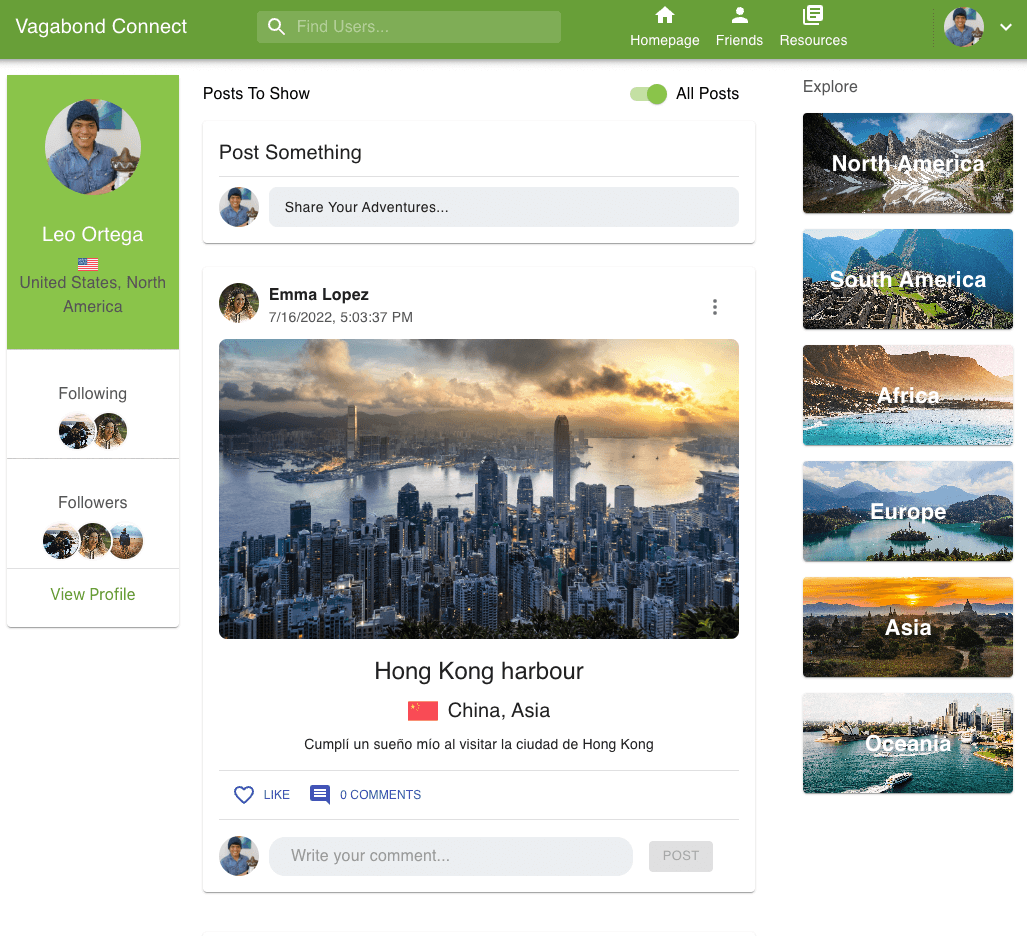This screenshot has height=936, width=1027.
Task: Click avatar beside comment field
Action: (238, 856)
